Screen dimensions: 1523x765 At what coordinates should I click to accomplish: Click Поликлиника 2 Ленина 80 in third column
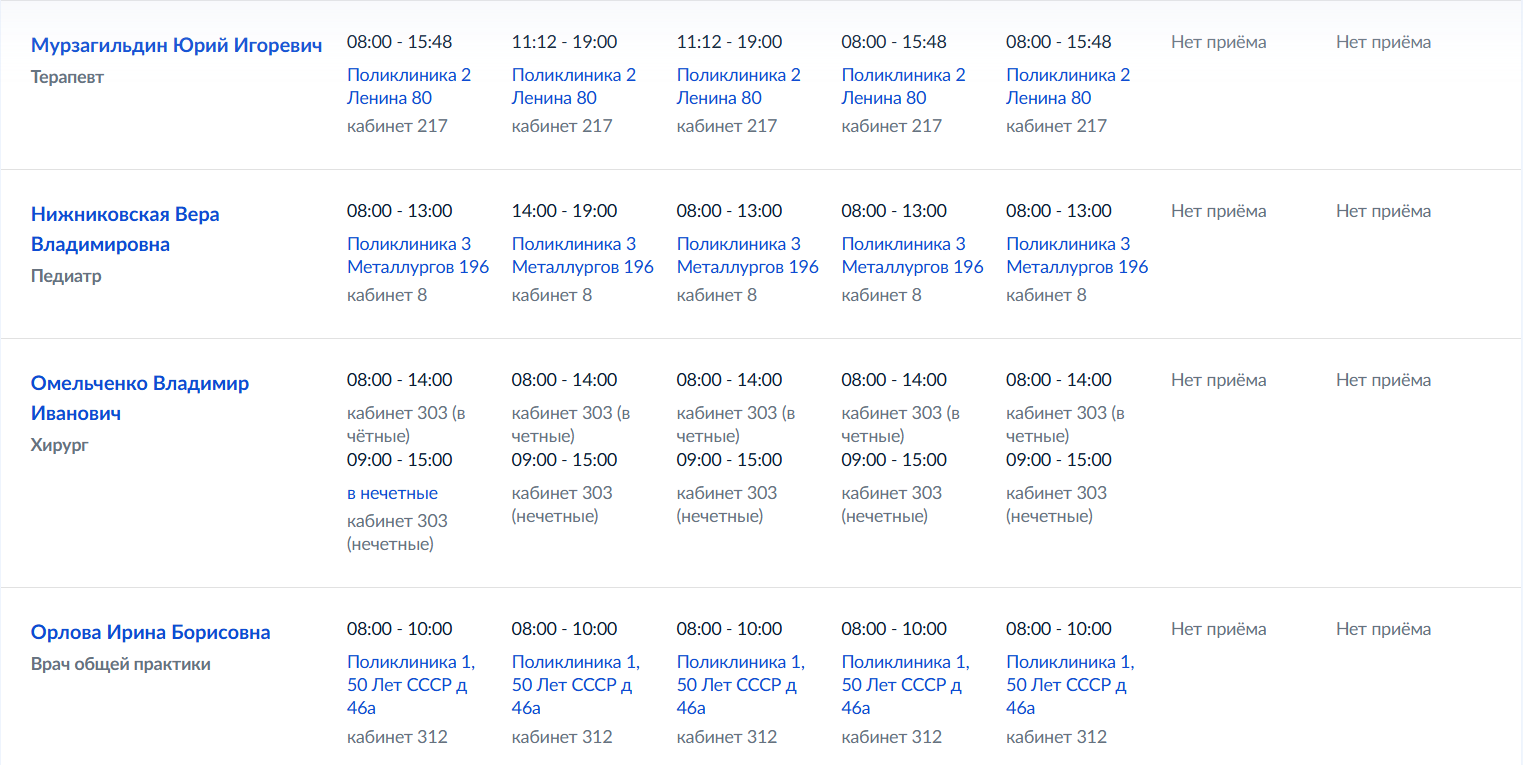tap(739, 86)
